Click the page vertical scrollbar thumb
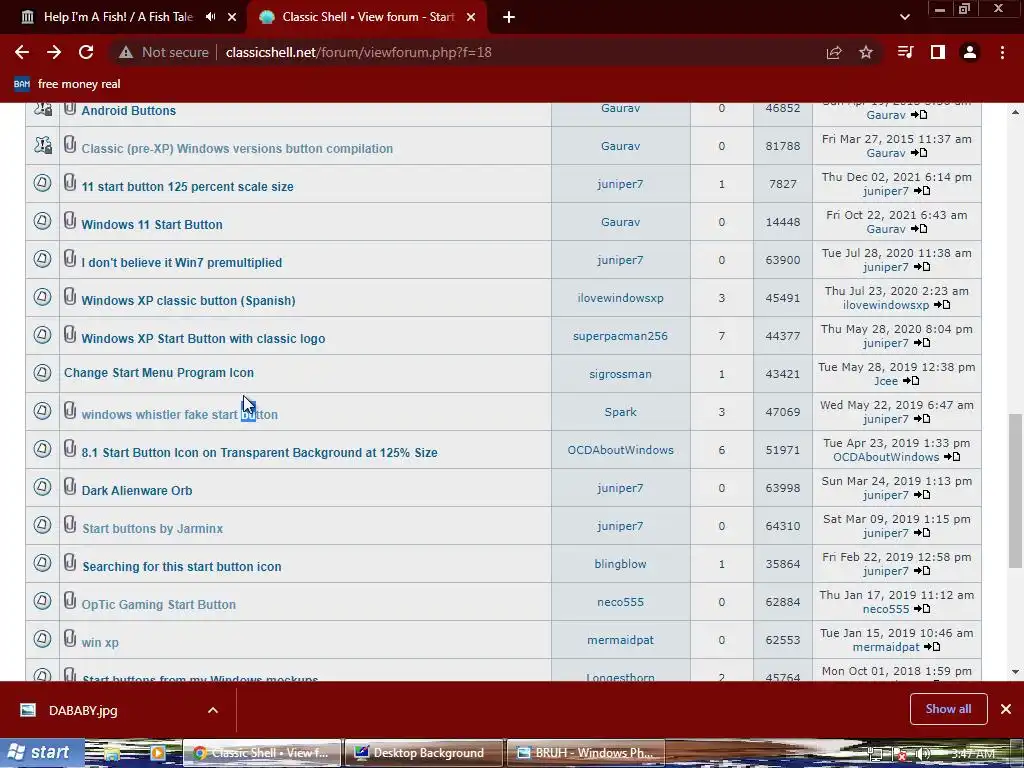The height and width of the screenshot is (768, 1024). point(1015,490)
